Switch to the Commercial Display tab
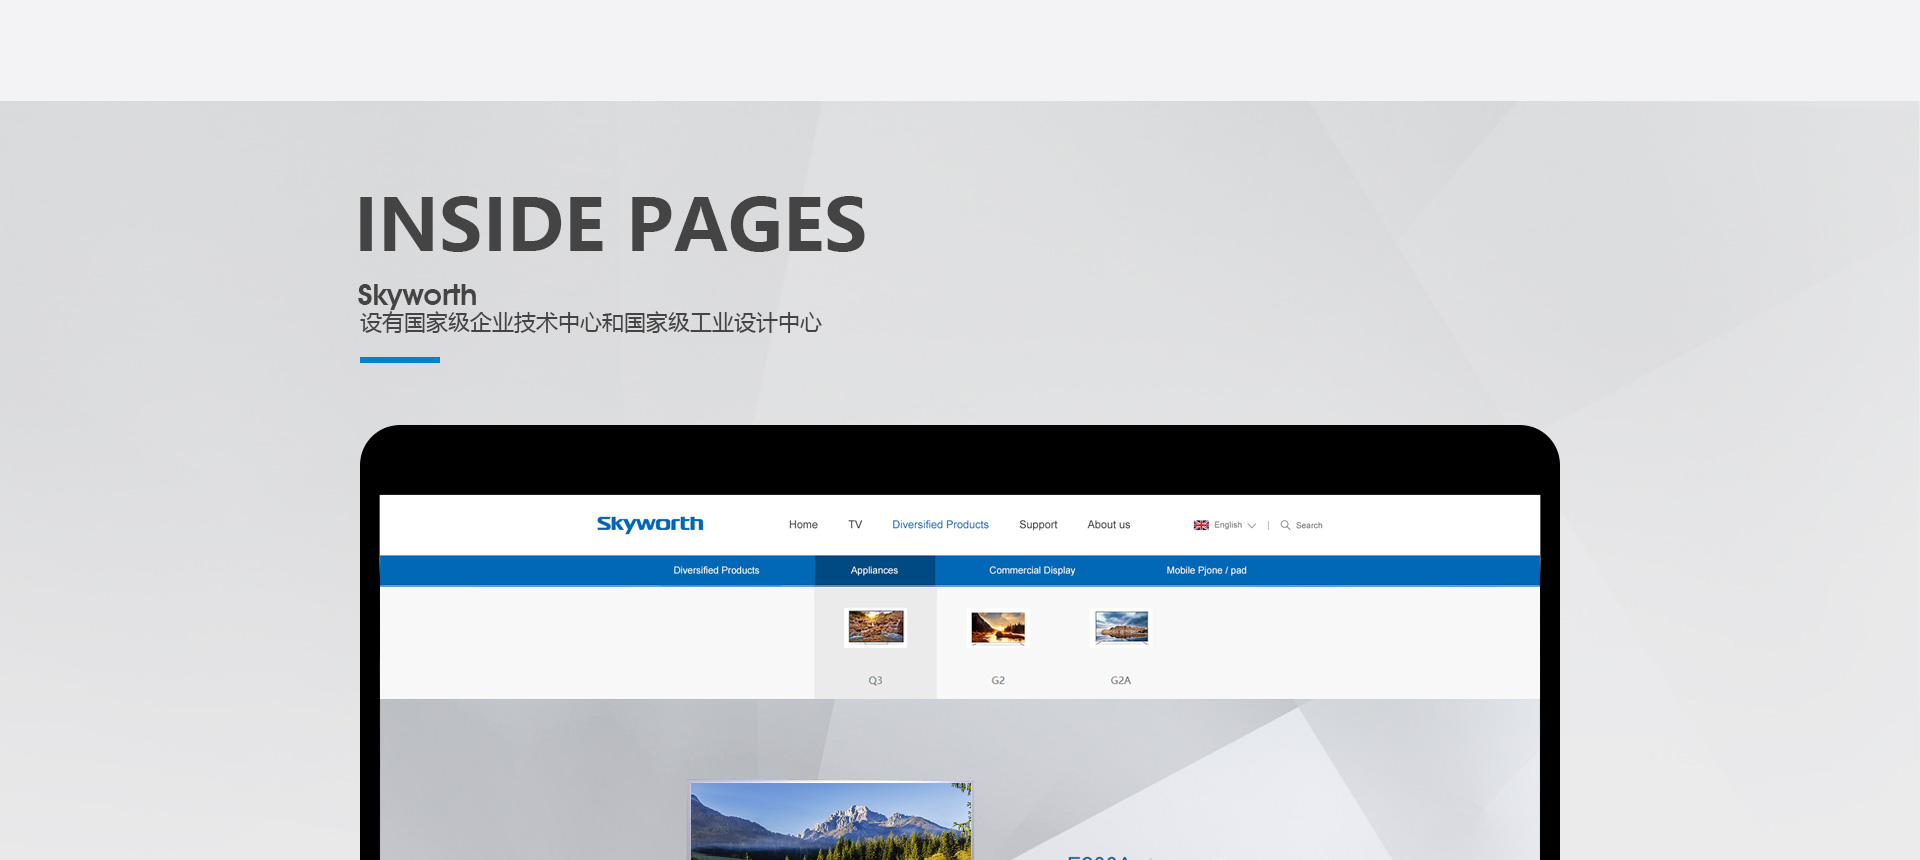 pos(1032,571)
